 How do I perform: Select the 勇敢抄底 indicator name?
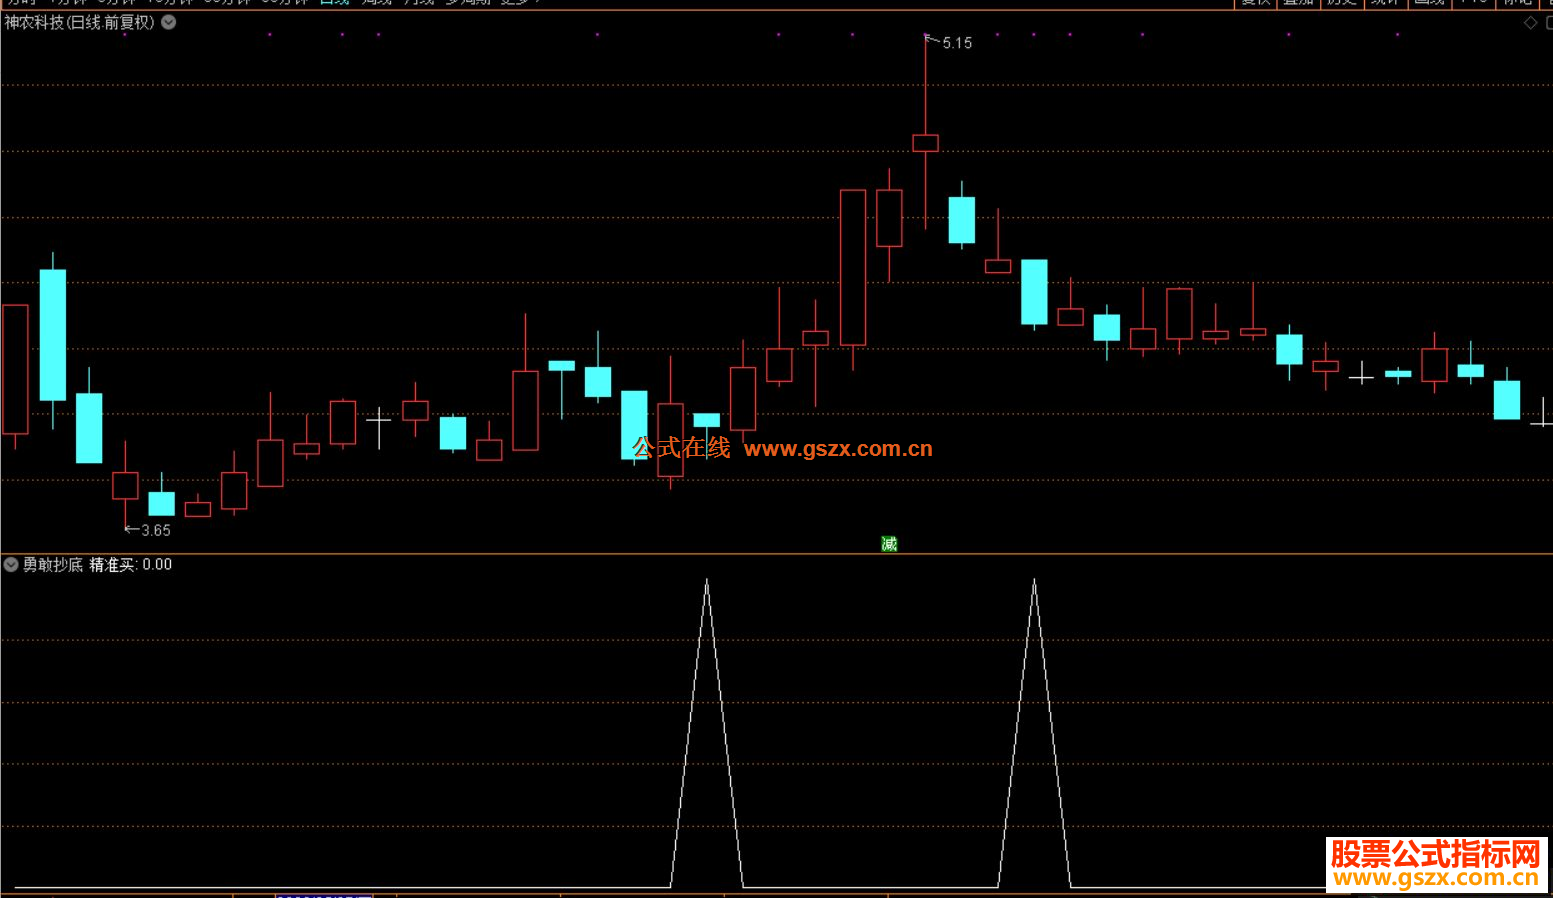53,565
